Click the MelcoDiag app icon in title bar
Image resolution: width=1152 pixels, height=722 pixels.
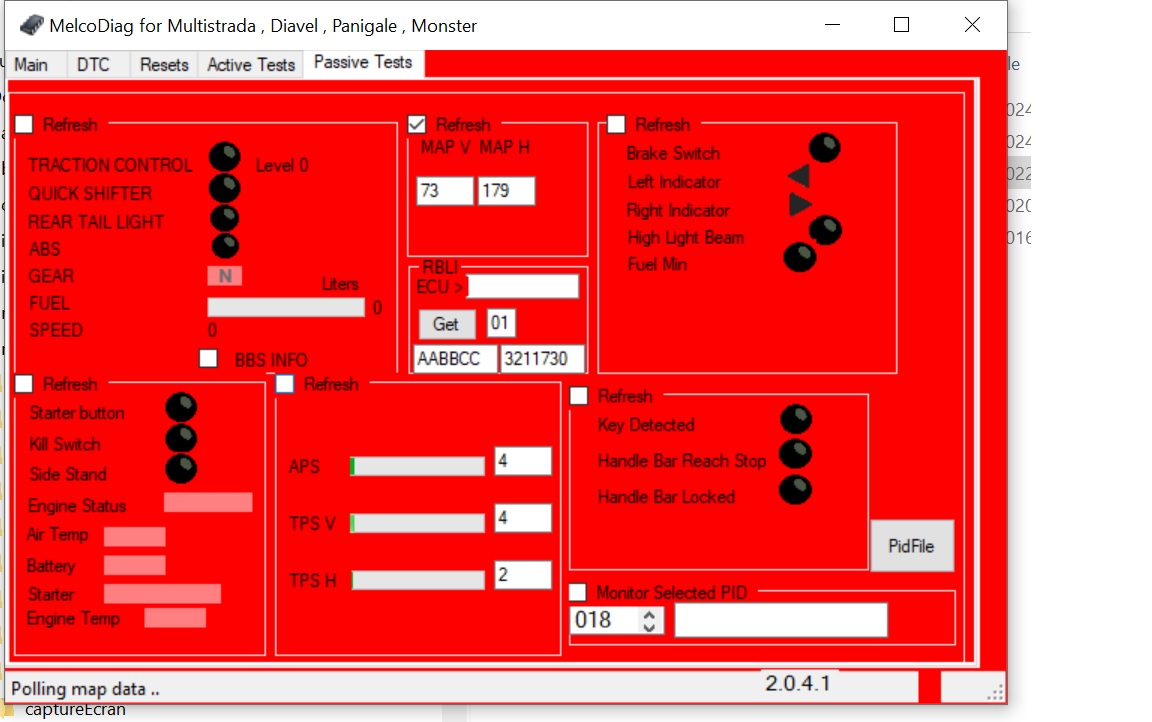[31, 26]
